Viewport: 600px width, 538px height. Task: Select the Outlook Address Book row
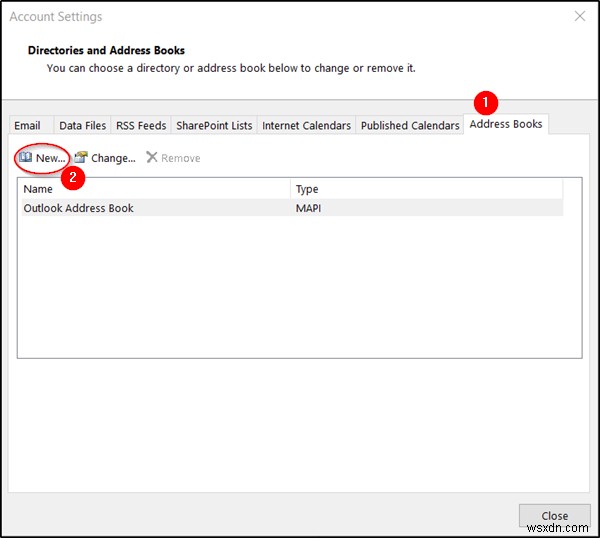(292, 208)
